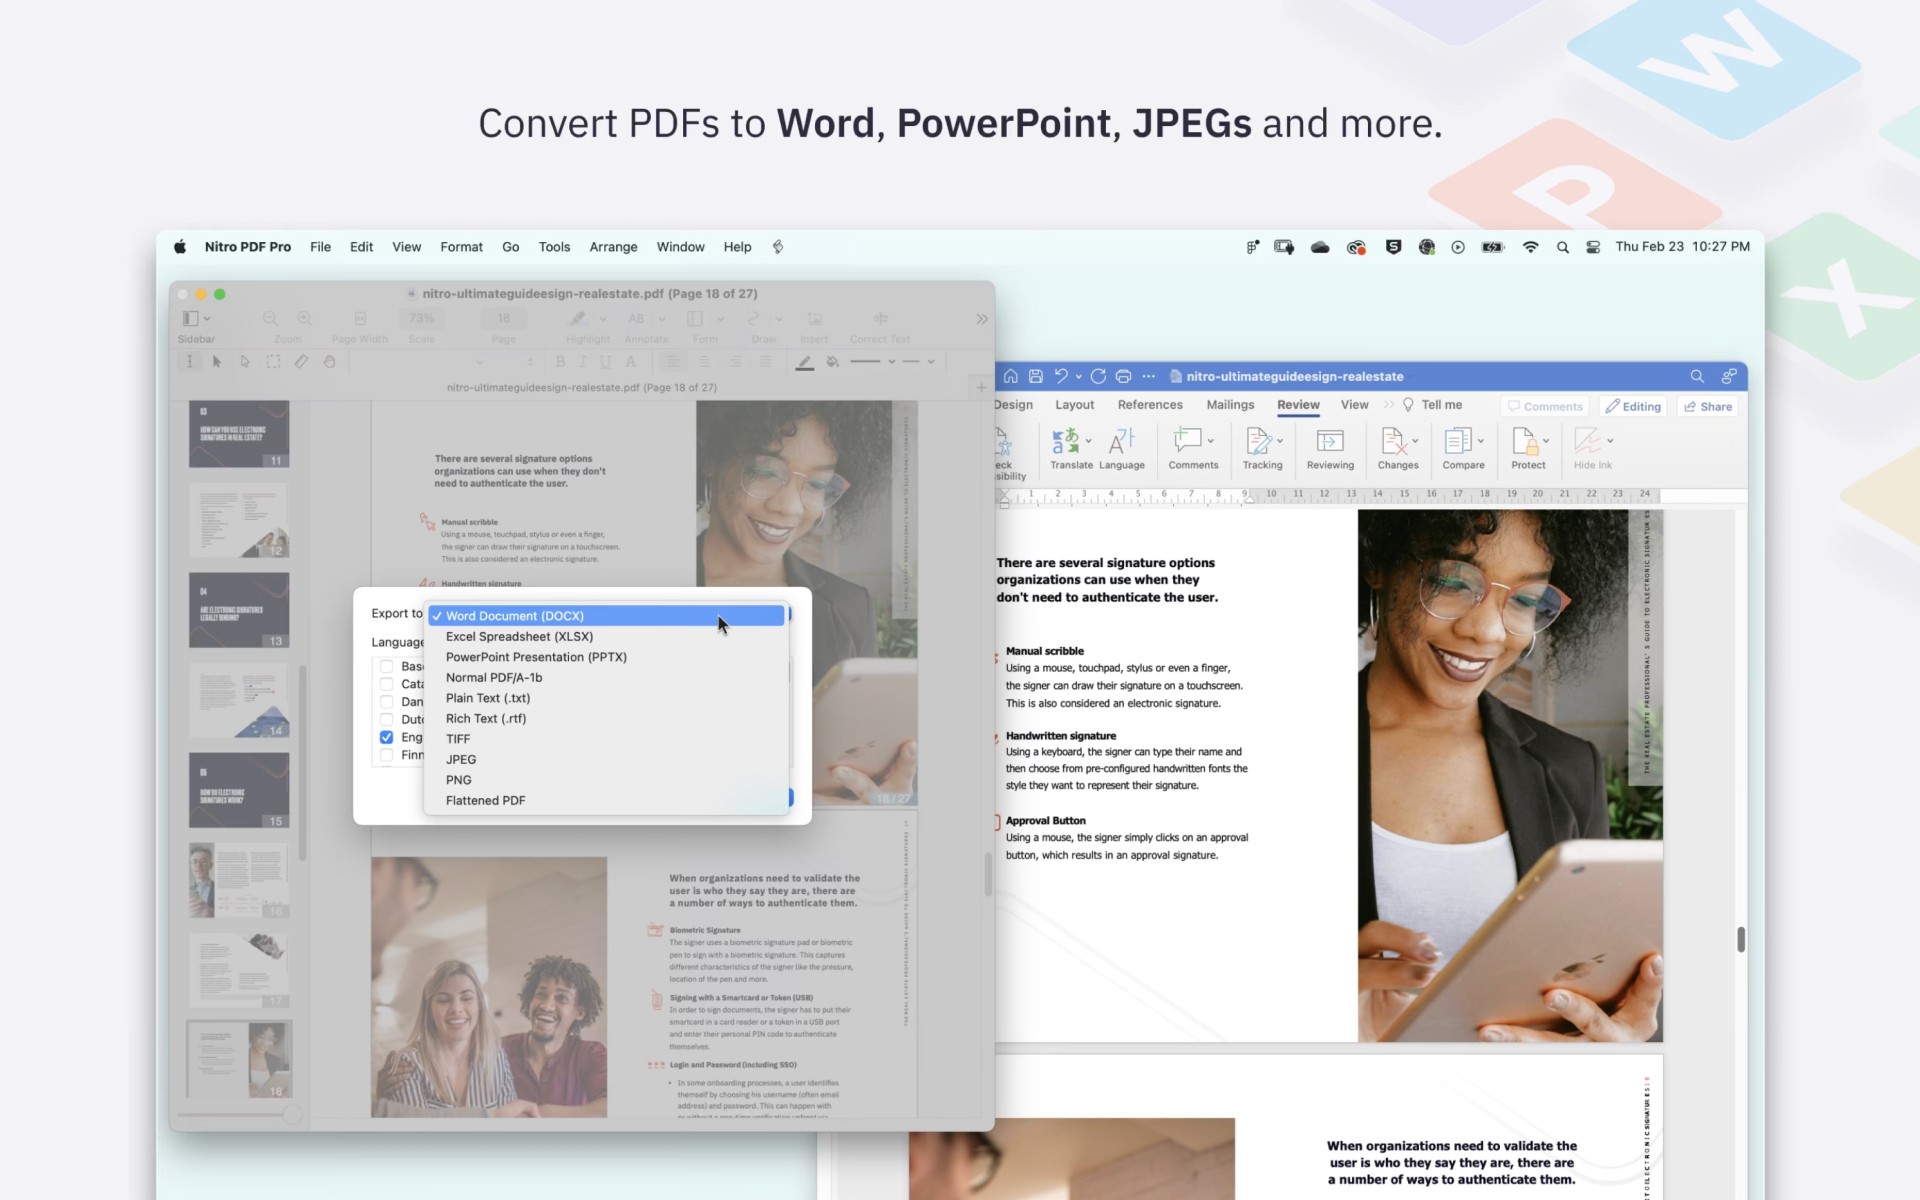
Task: Open the Tools menu in menu bar
Action: pos(554,247)
